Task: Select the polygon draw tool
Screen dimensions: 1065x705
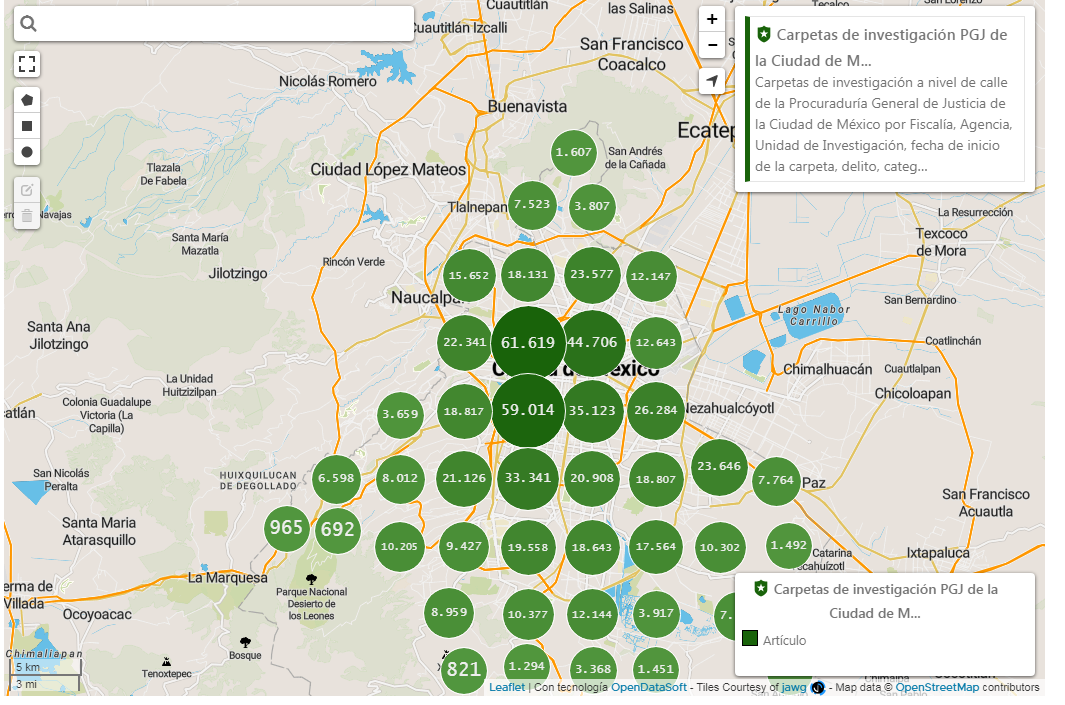Action: (x=27, y=101)
